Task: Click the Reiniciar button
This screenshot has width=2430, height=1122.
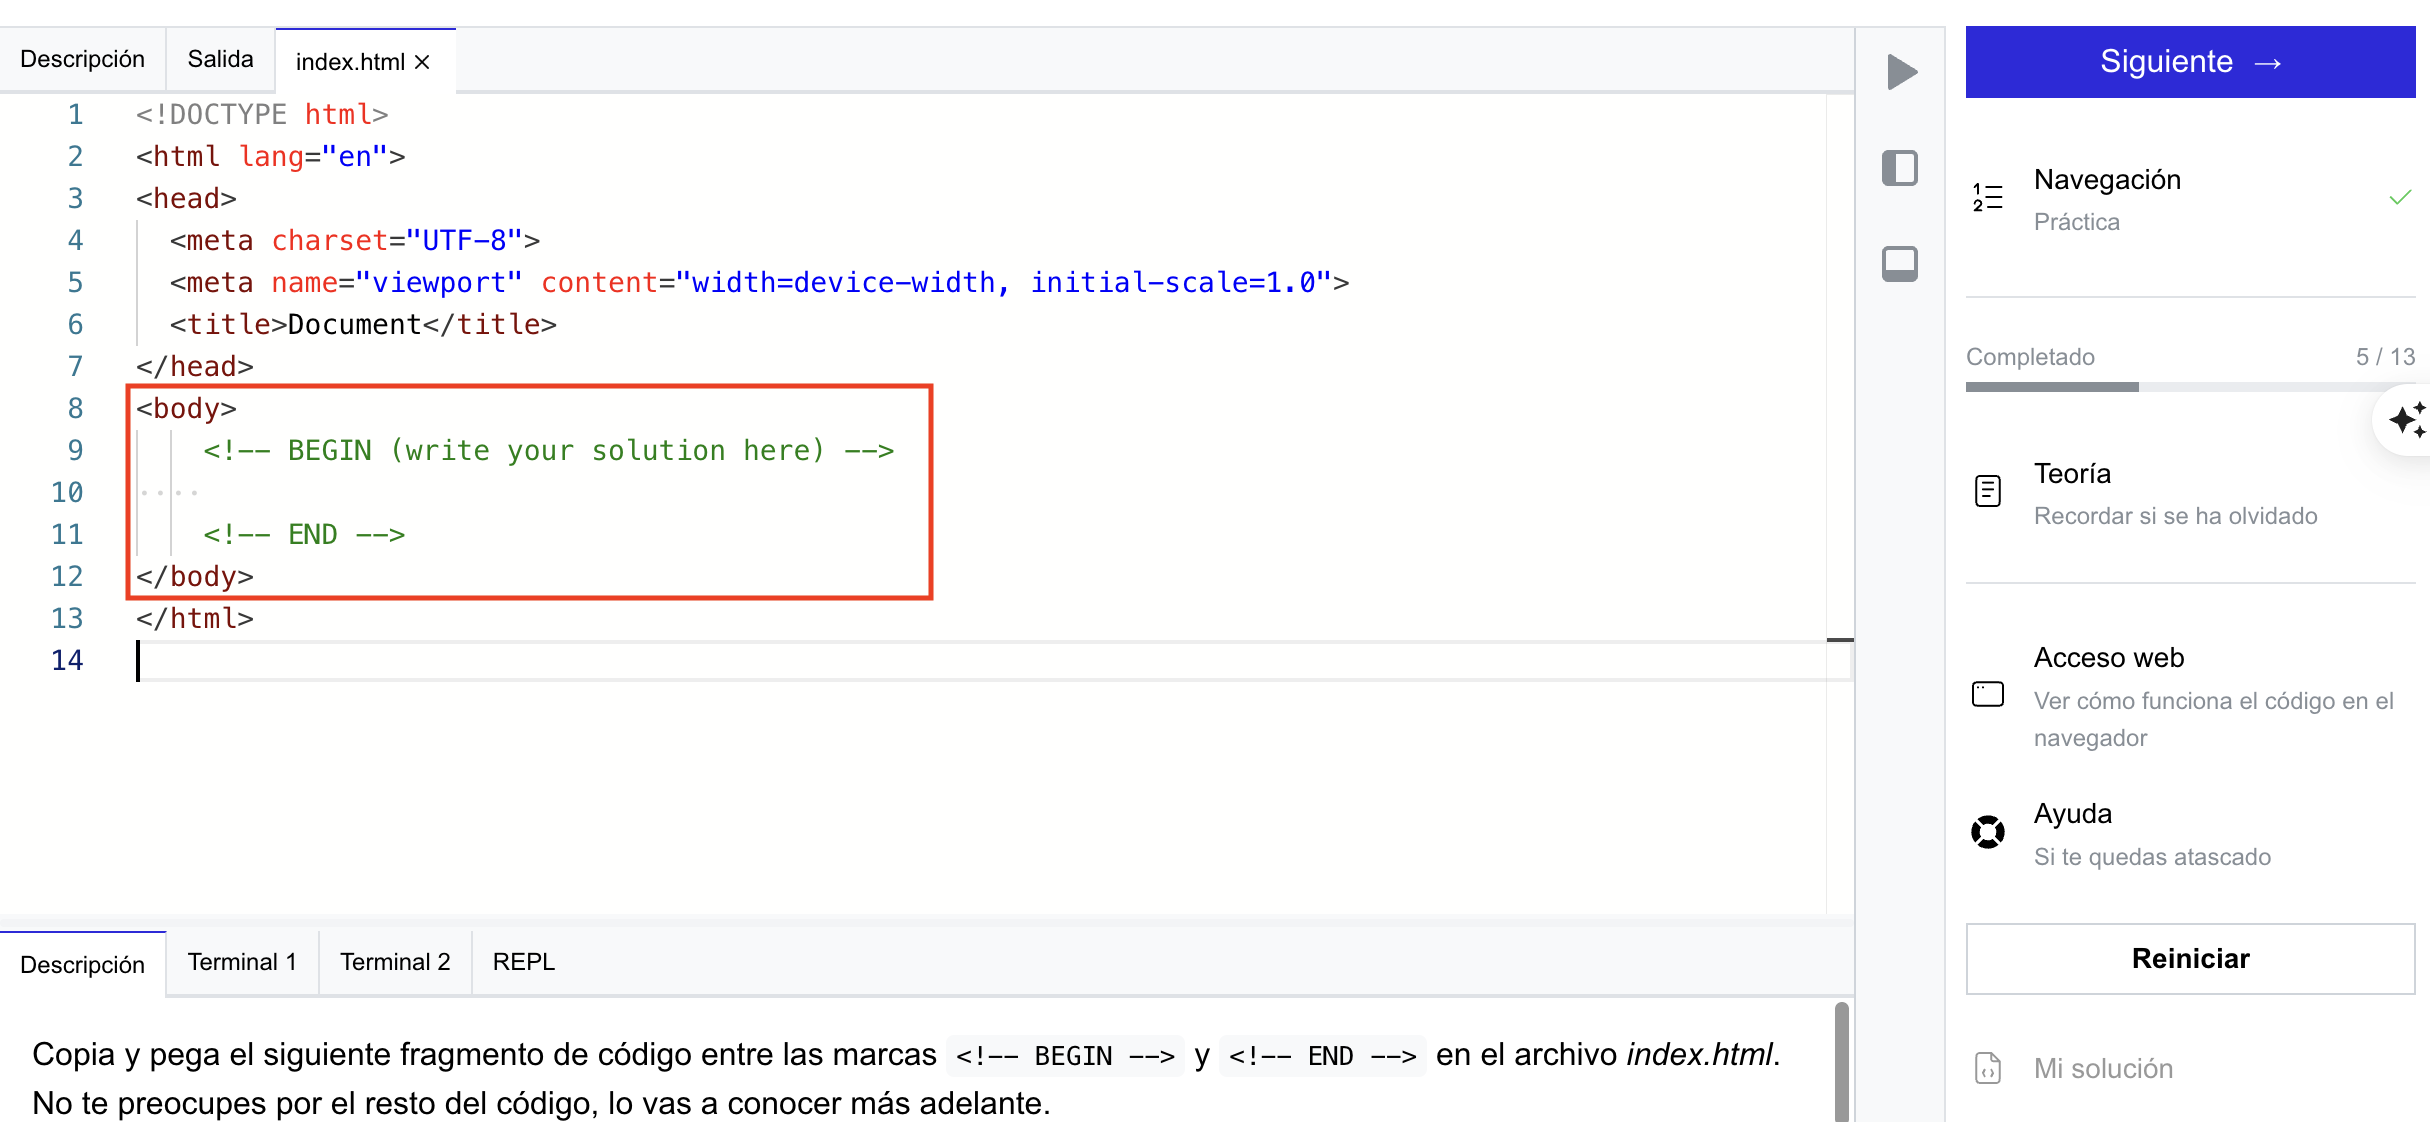Action: coord(2189,959)
